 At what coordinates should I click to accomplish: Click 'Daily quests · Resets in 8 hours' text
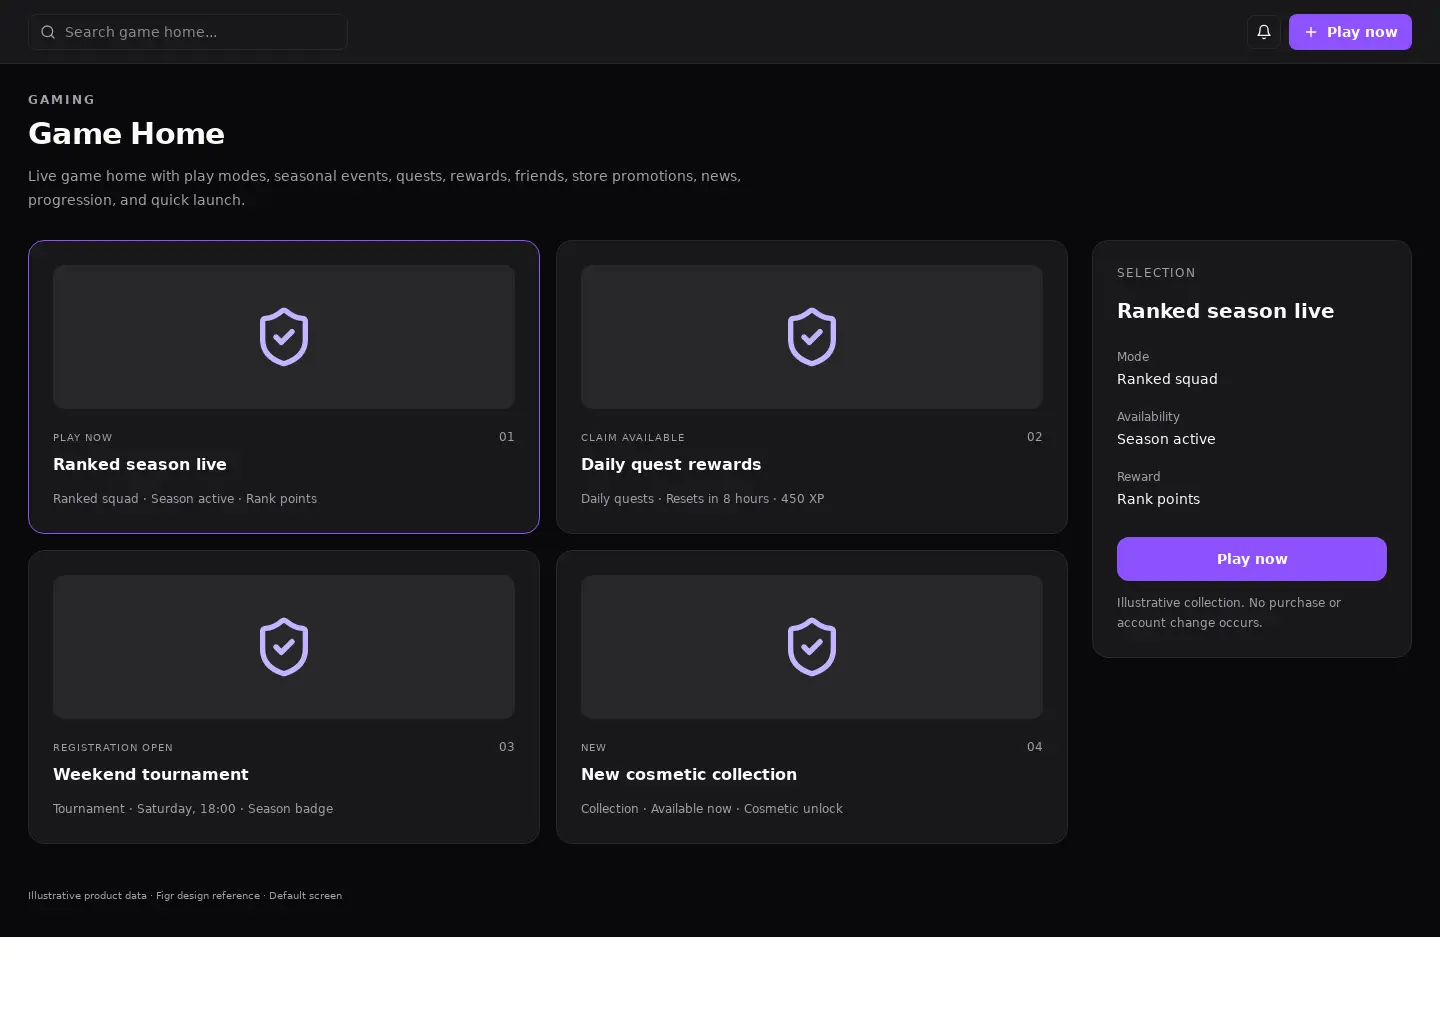pos(675,499)
